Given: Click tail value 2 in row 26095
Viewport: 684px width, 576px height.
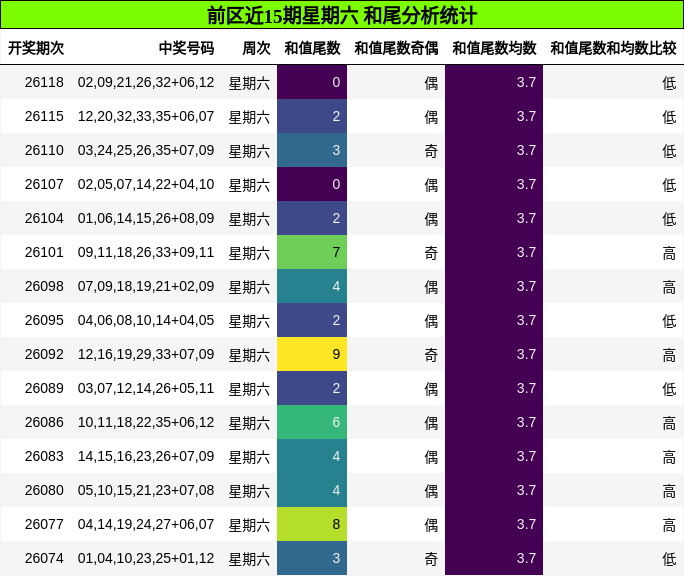Looking at the screenshot, I should tap(312, 320).
